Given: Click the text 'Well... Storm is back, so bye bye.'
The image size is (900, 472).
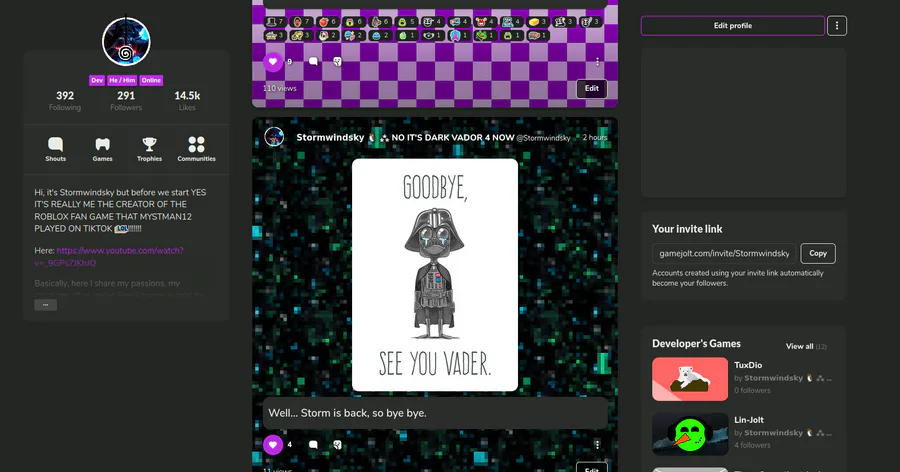Looking at the screenshot, I should tap(347, 413).
